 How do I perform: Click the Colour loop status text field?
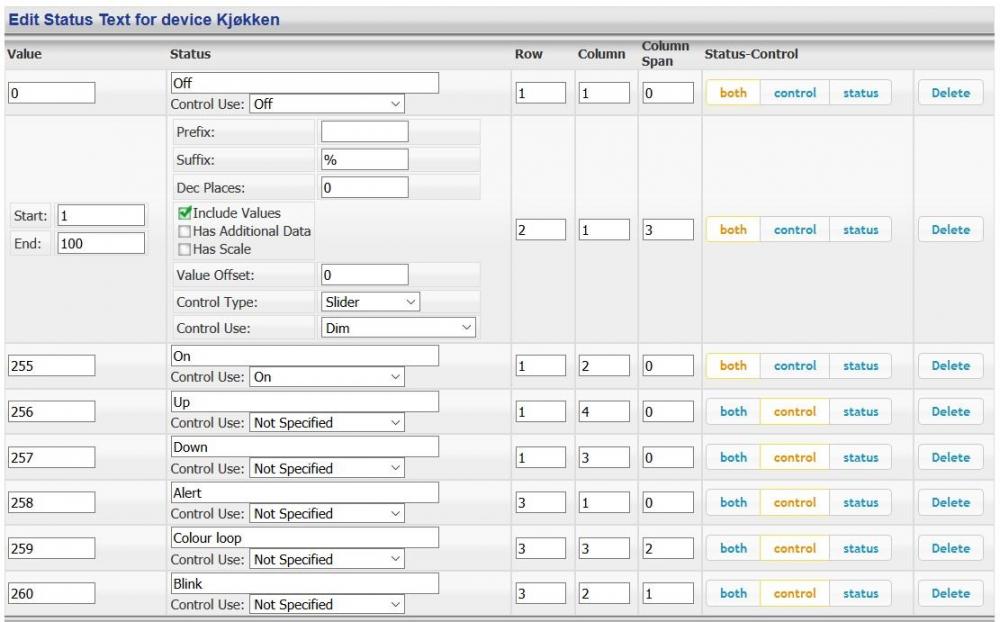[305, 538]
